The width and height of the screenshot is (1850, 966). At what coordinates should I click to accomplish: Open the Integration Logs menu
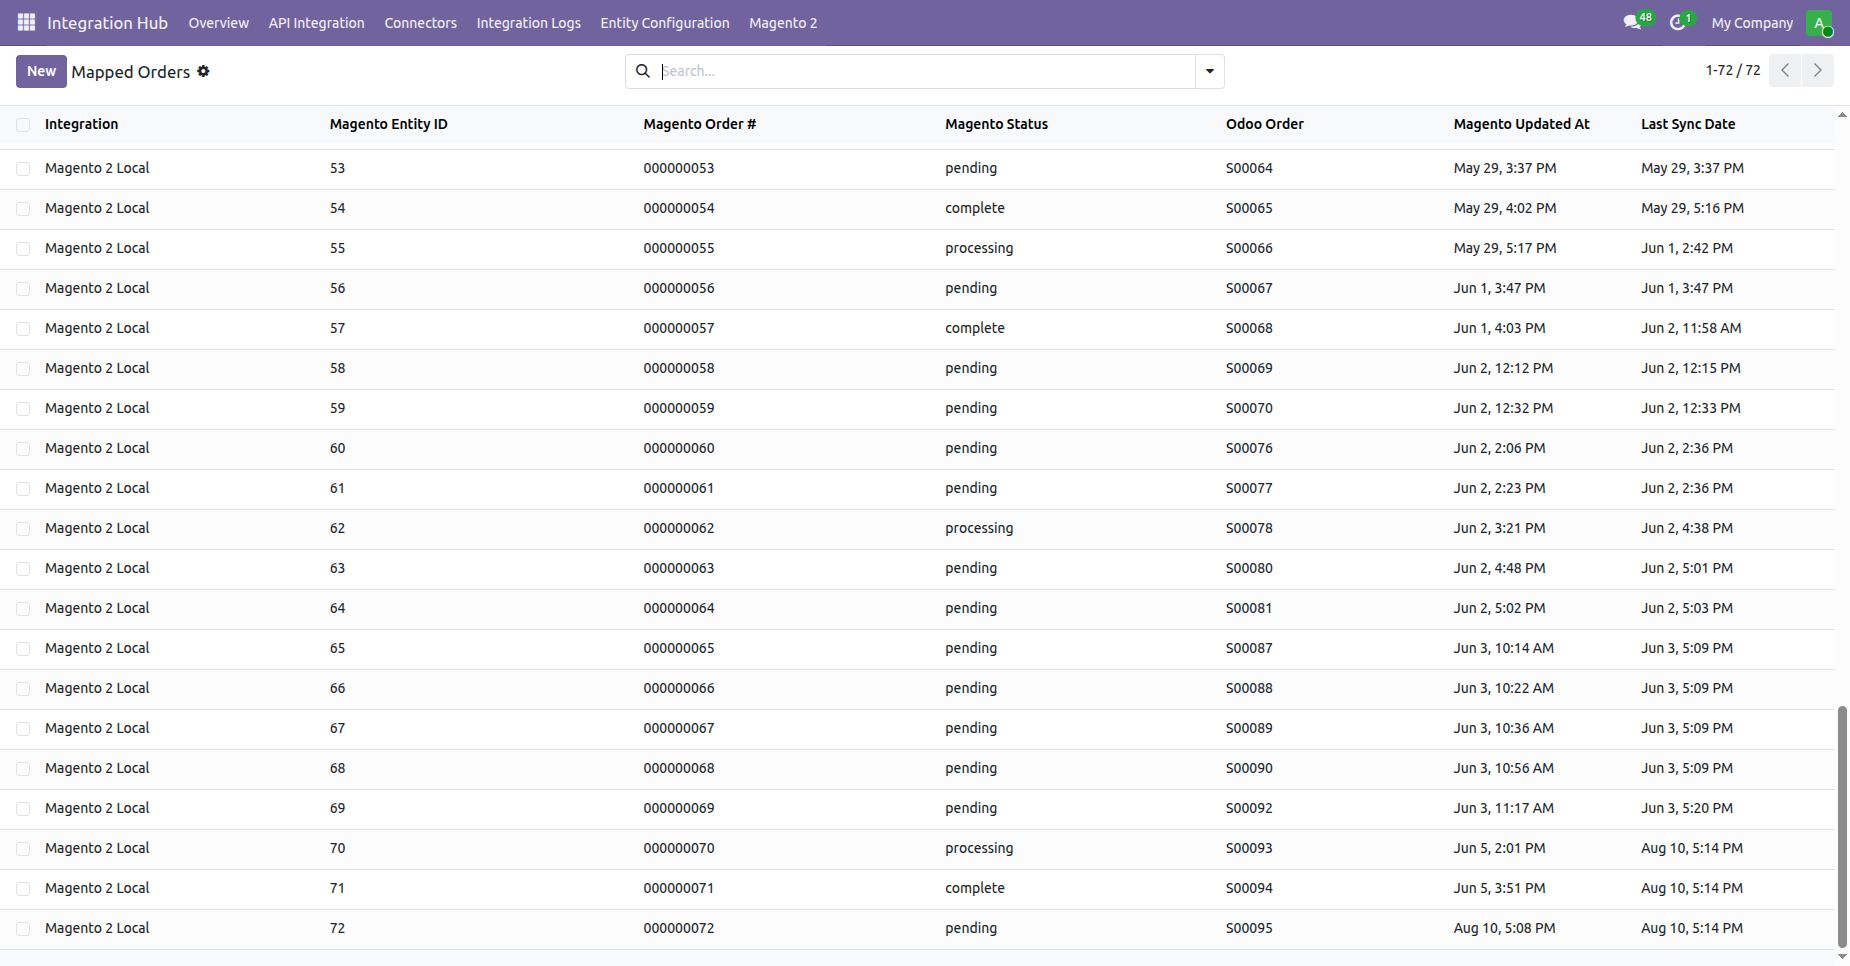528,23
